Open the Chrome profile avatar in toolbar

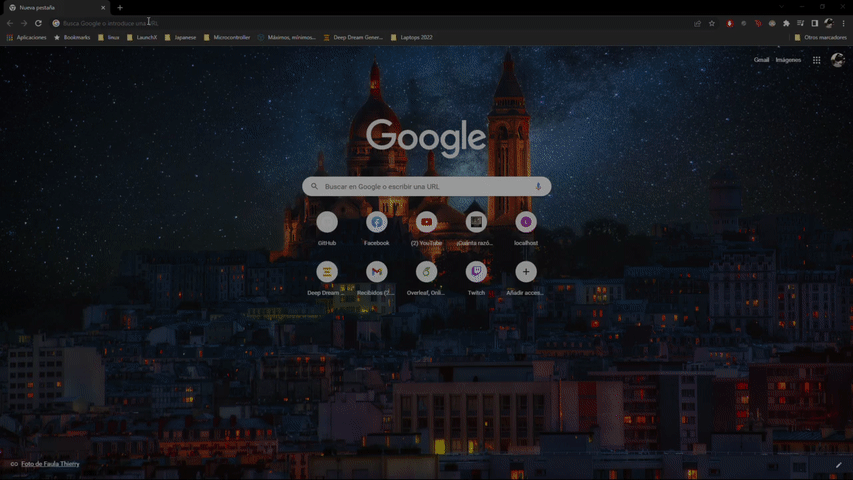829,23
